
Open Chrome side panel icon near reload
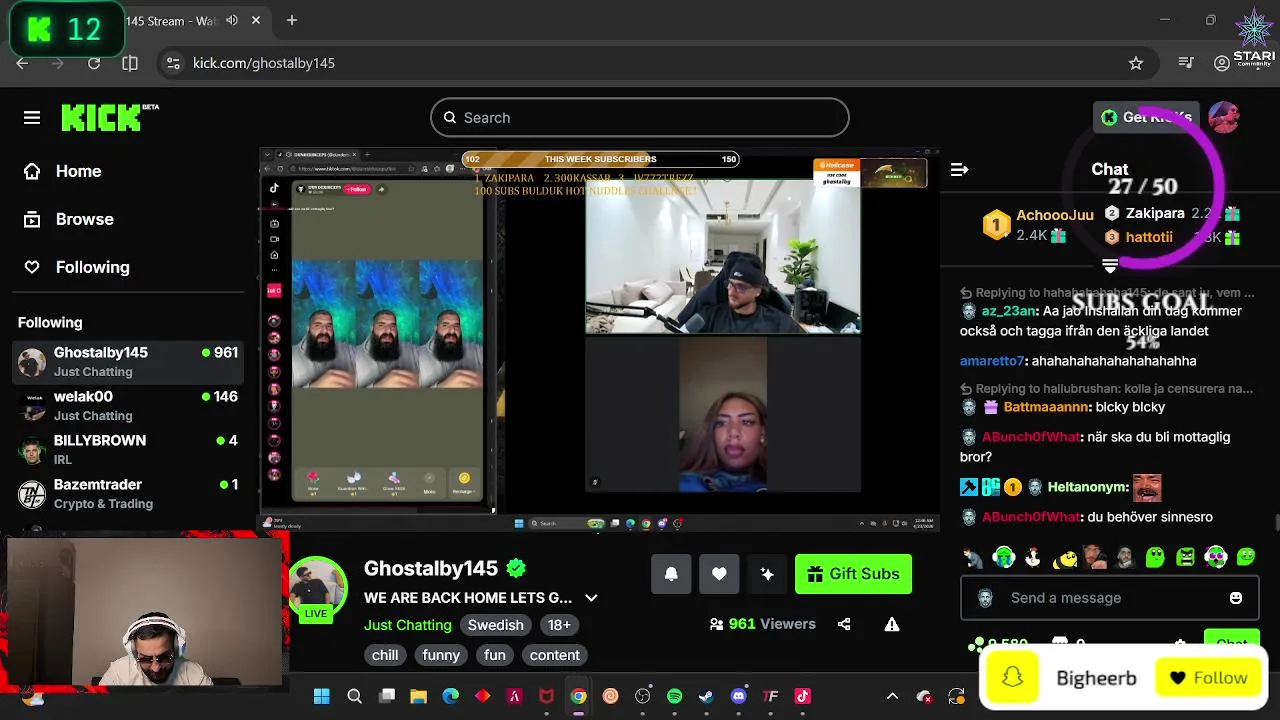(x=130, y=63)
